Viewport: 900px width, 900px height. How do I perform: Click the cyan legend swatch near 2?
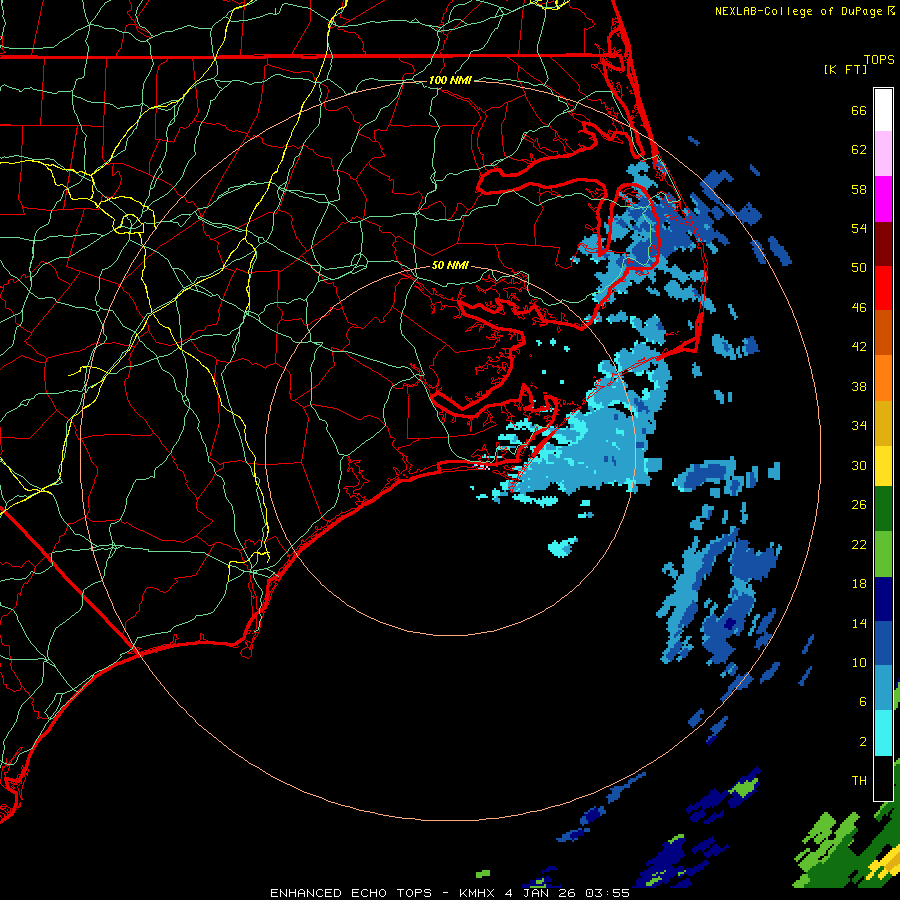[883, 733]
